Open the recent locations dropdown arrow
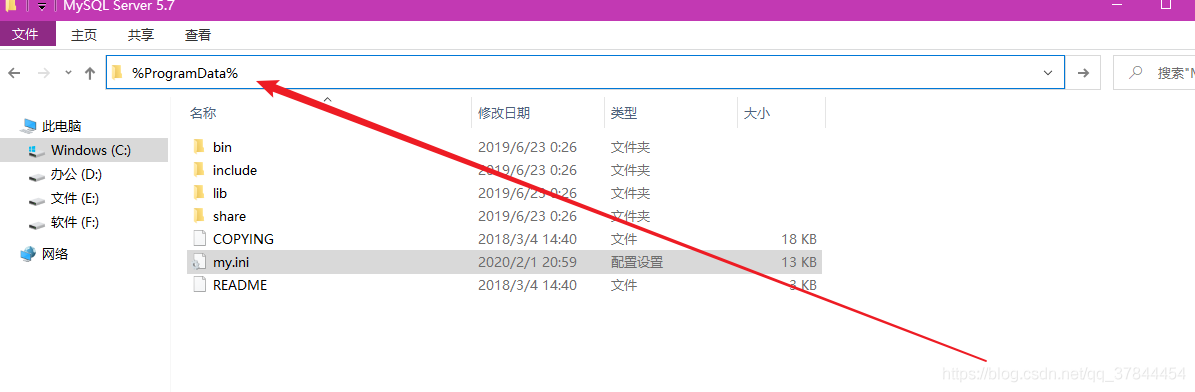The image size is (1195, 392). [68, 73]
